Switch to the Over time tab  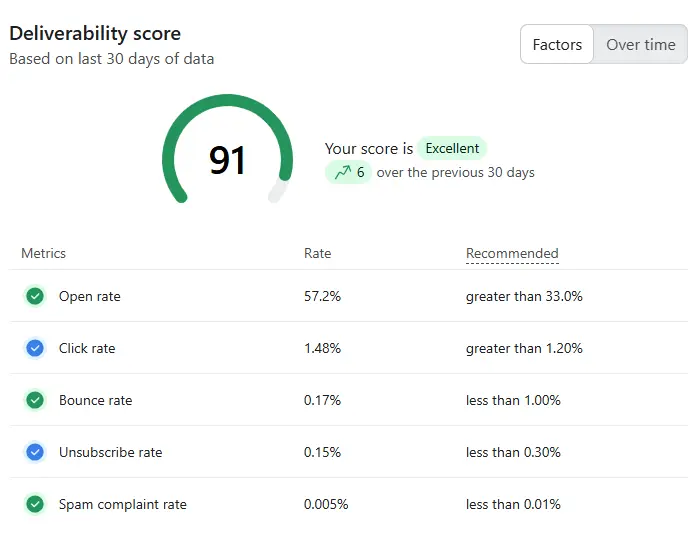641,45
